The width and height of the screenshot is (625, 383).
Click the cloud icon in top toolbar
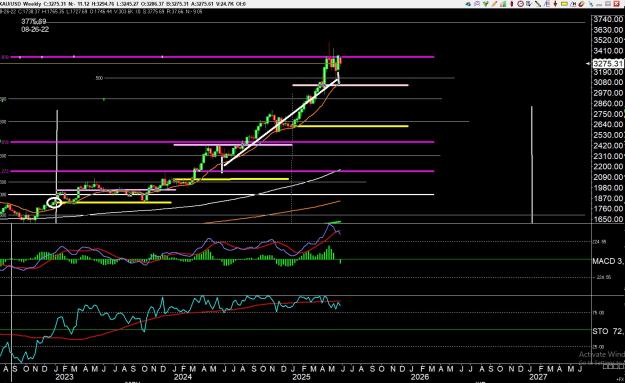tap(468, 4)
